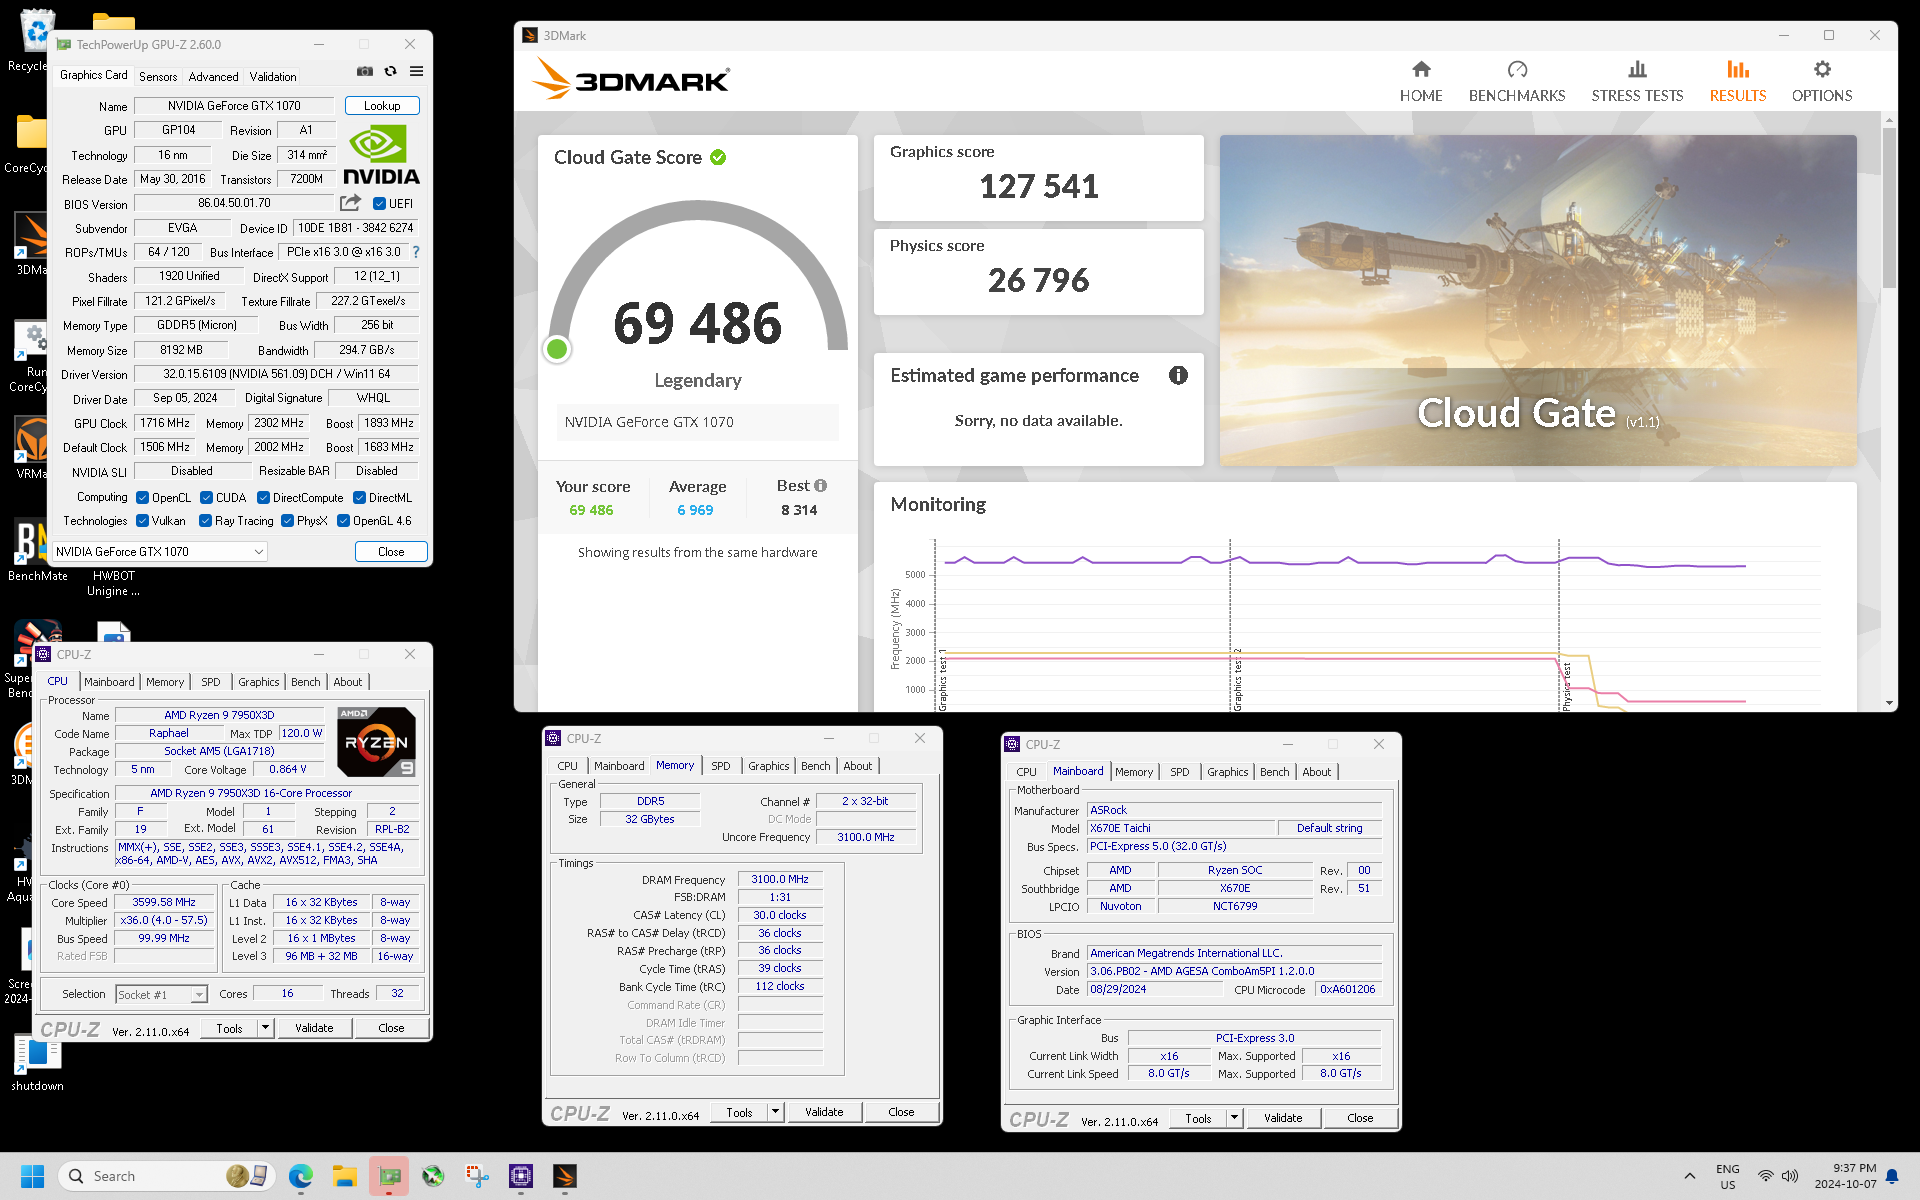
Task: Click the NVIDIA logo in GPU-Z
Action: 382,155
